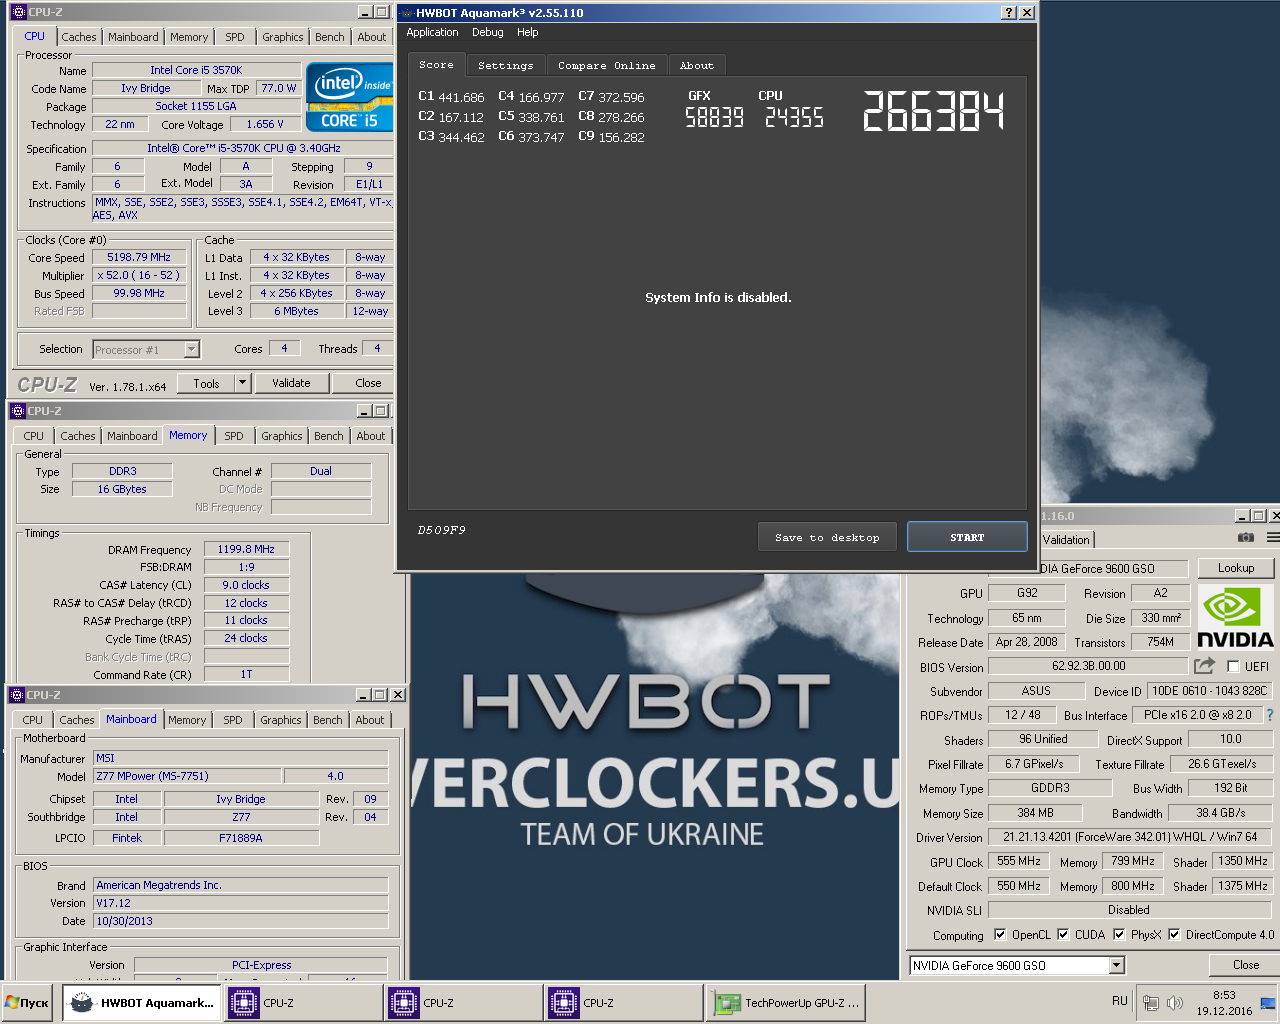
Task: Click the volume speaker tray icon
Action: click(1175, 1003)
